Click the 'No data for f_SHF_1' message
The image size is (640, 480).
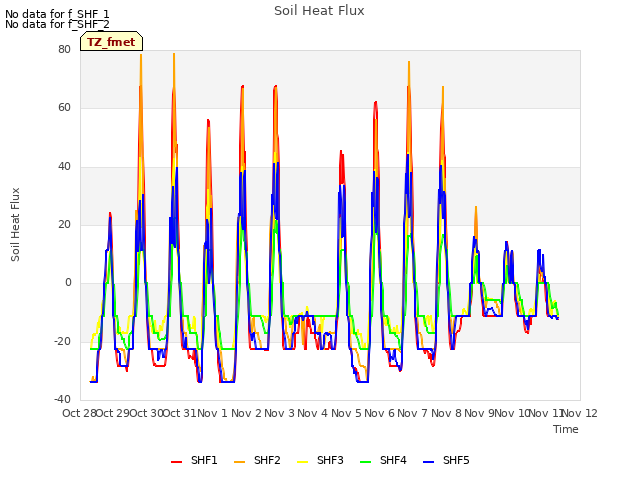(57, 14)
